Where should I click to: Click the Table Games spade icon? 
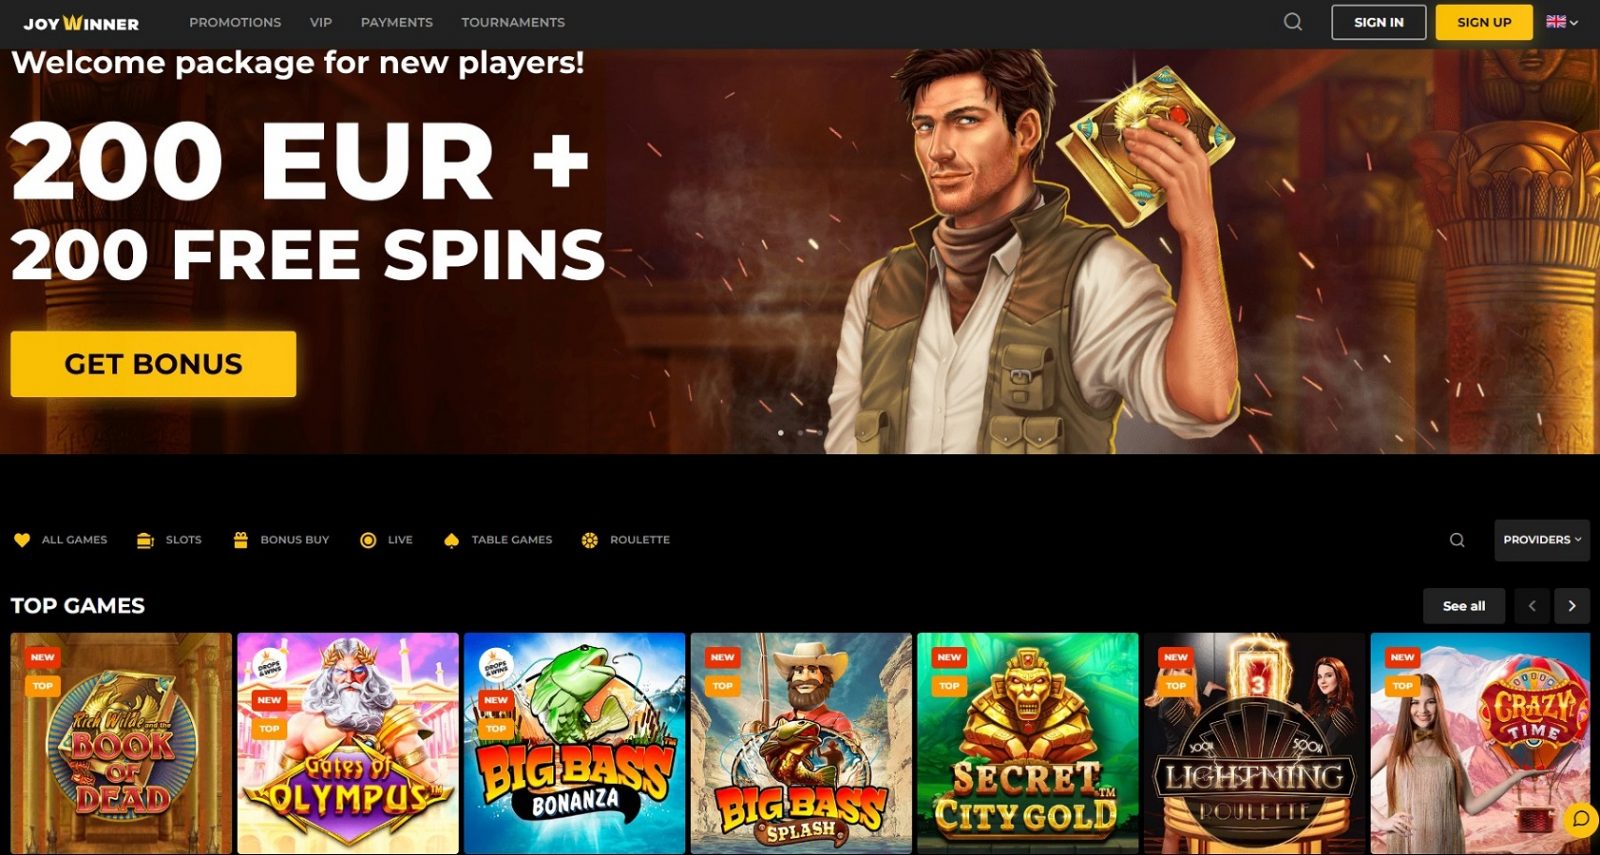pos(451,540)
